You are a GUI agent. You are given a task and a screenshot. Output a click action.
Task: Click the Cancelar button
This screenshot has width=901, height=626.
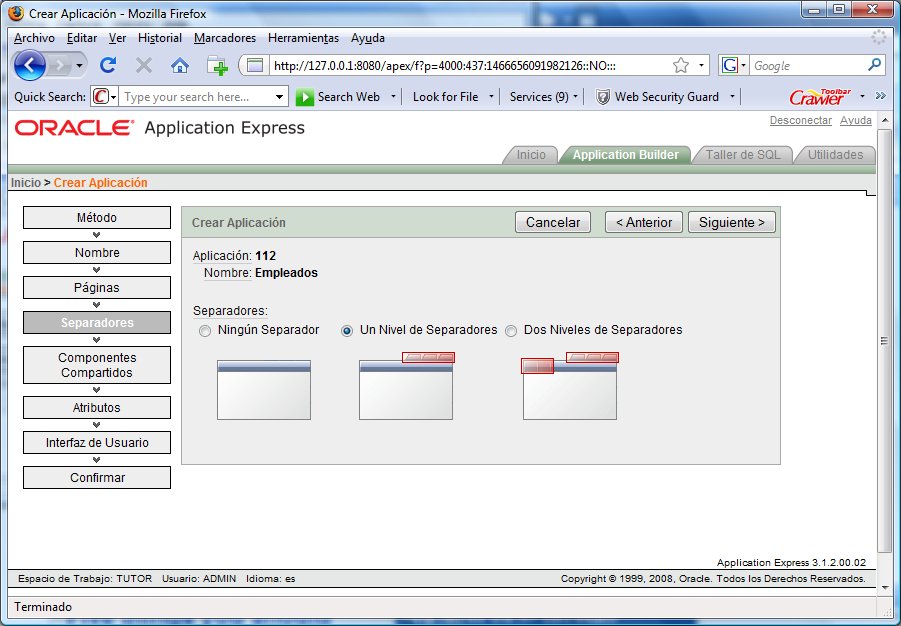pos(553,222)
